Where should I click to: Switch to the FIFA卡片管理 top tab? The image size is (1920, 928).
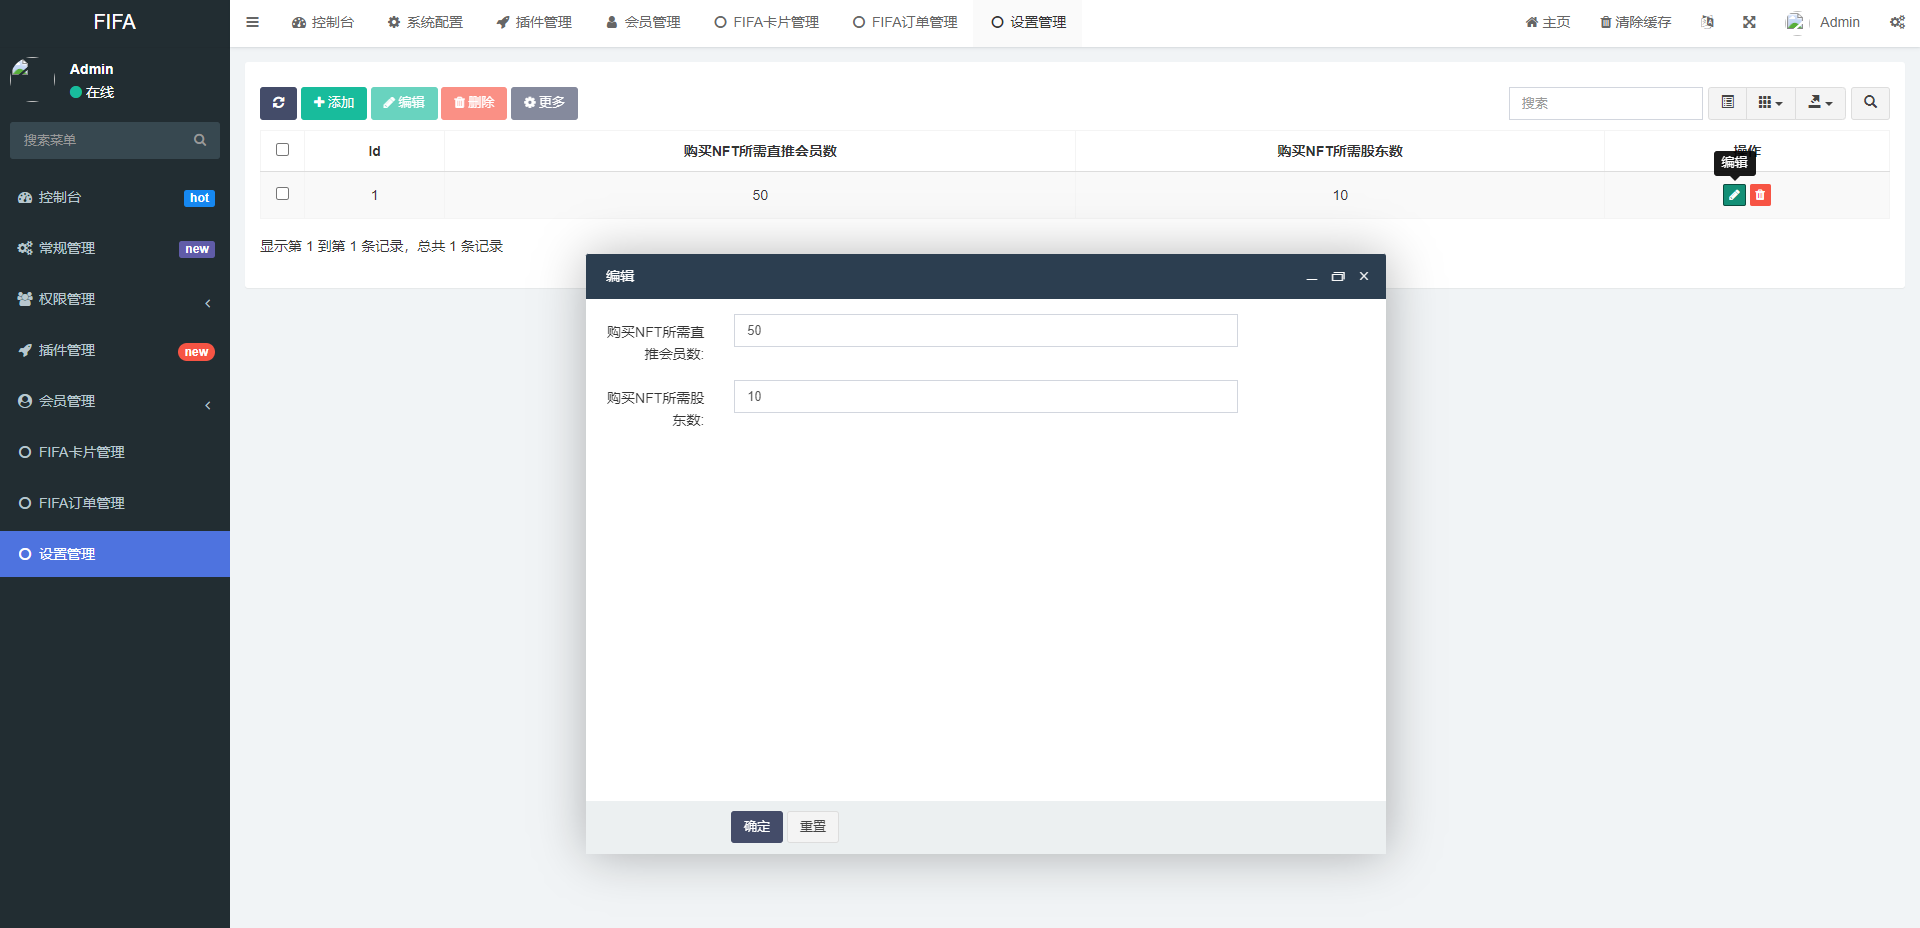point(766,22)
